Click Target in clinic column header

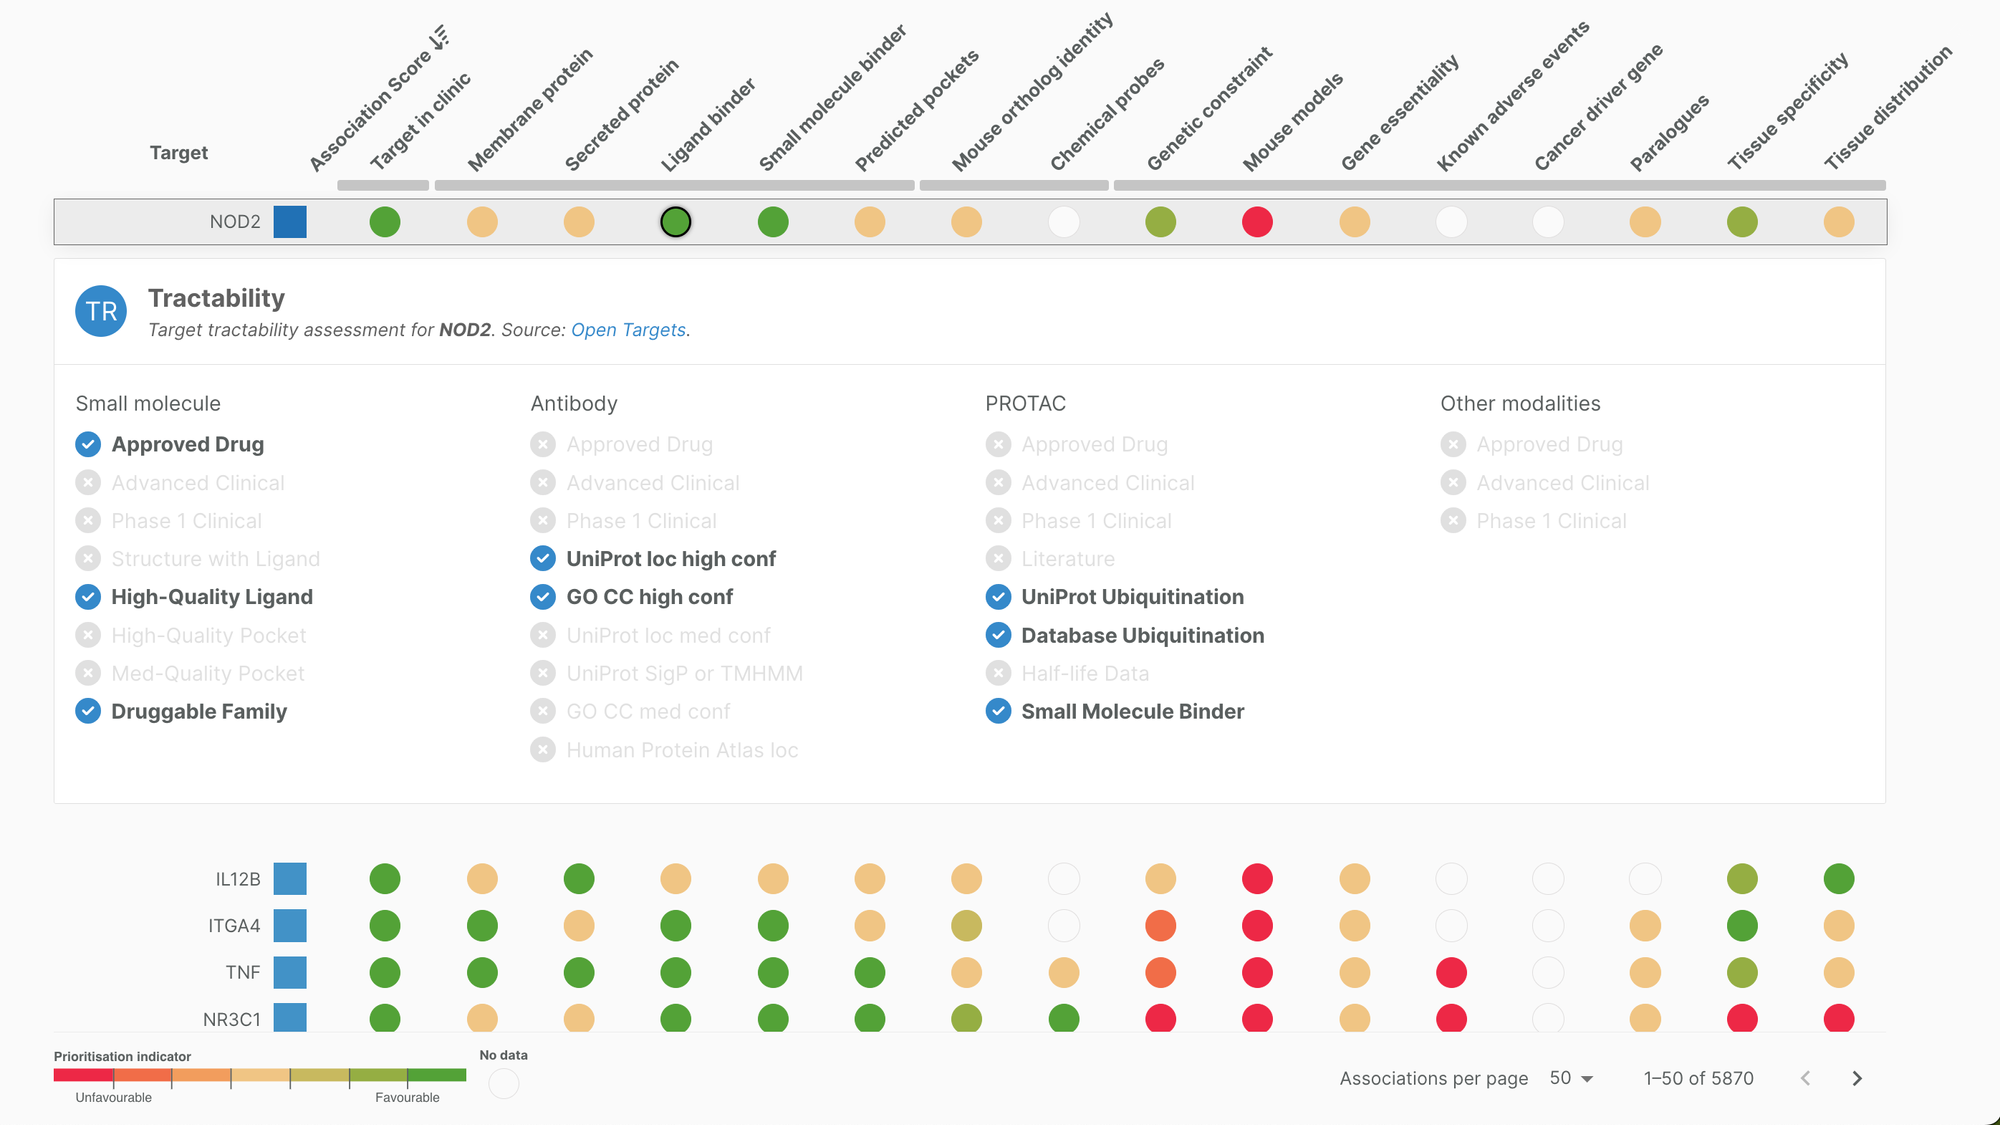point(420,120)
